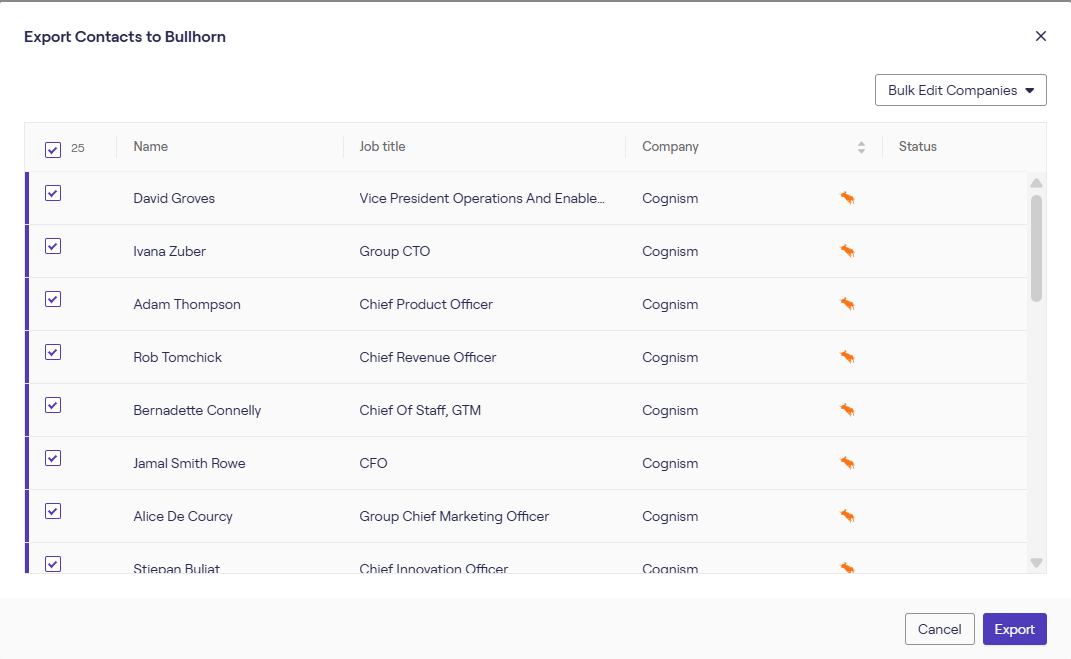Toggle the select-all contacts checkbox
Viewport: 1071px width, 659px height.
pos(53,149)
